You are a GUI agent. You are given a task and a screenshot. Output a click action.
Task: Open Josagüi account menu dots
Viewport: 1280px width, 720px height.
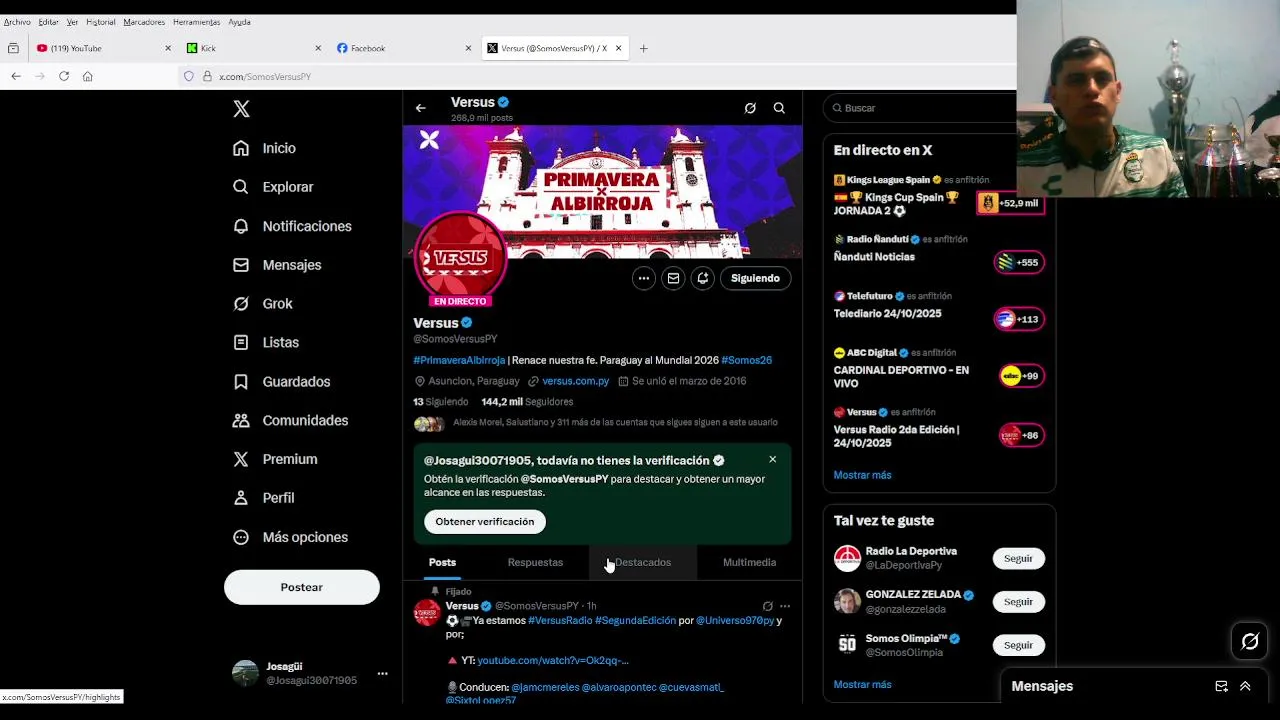coord(382,674)
